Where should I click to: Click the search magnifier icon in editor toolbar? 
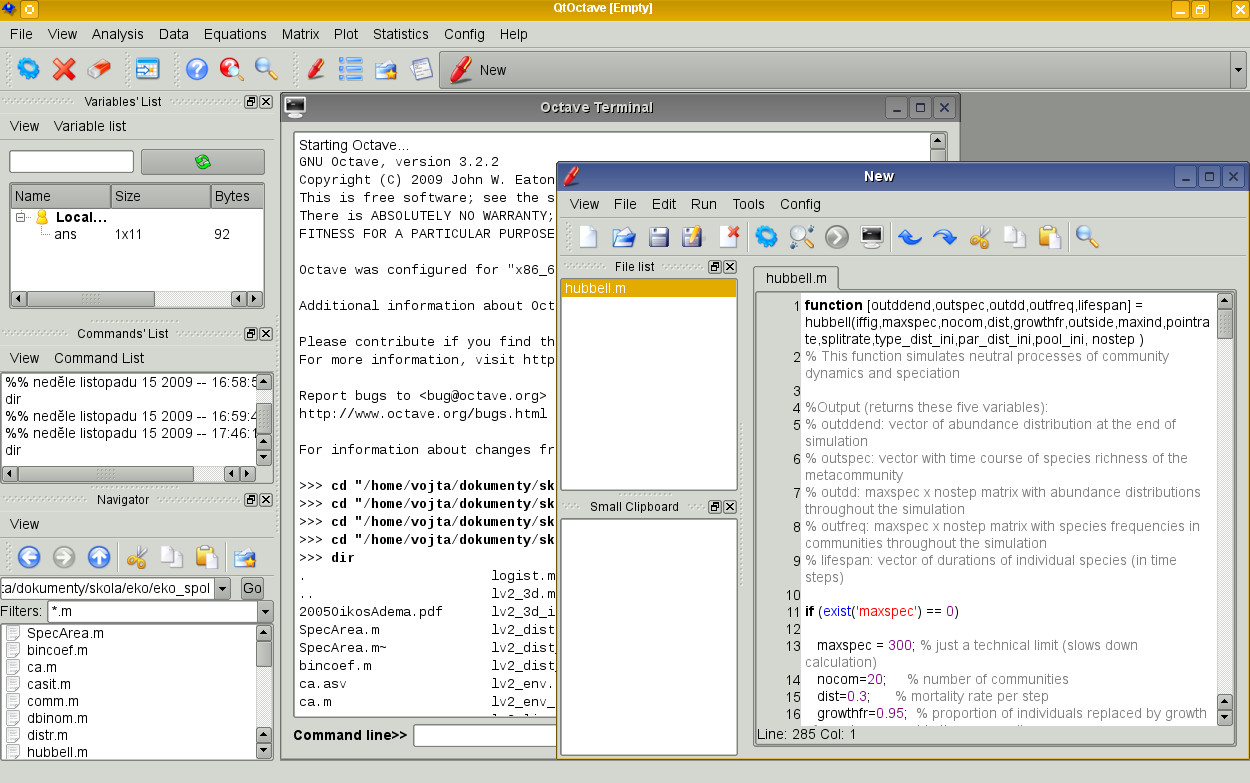(x=1087, y=237)
